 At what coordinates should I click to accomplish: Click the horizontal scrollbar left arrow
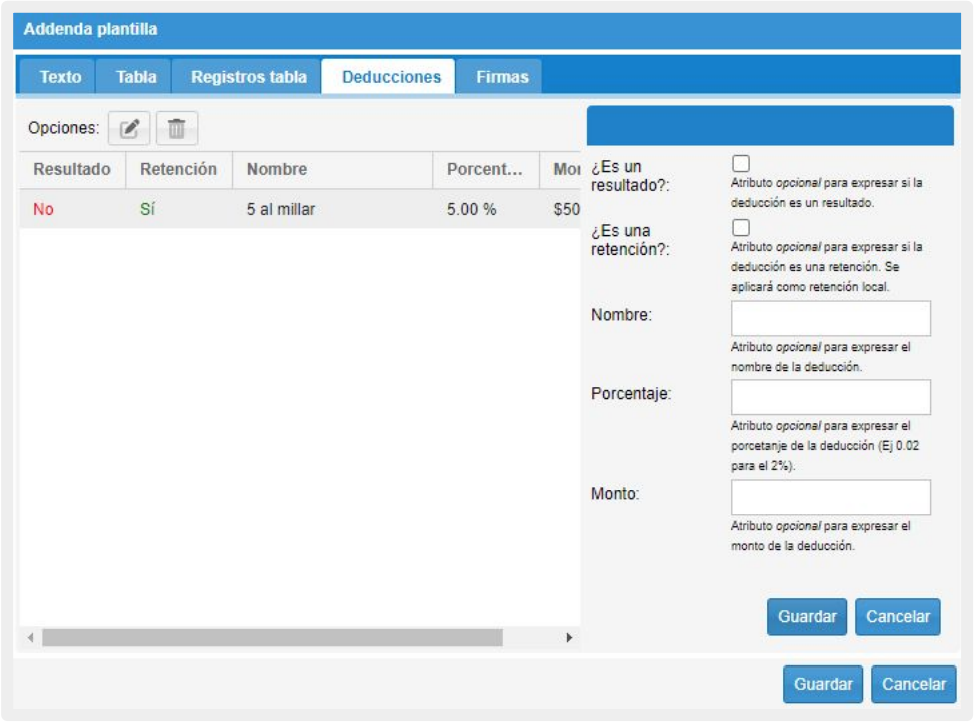(x=31, y=638)
